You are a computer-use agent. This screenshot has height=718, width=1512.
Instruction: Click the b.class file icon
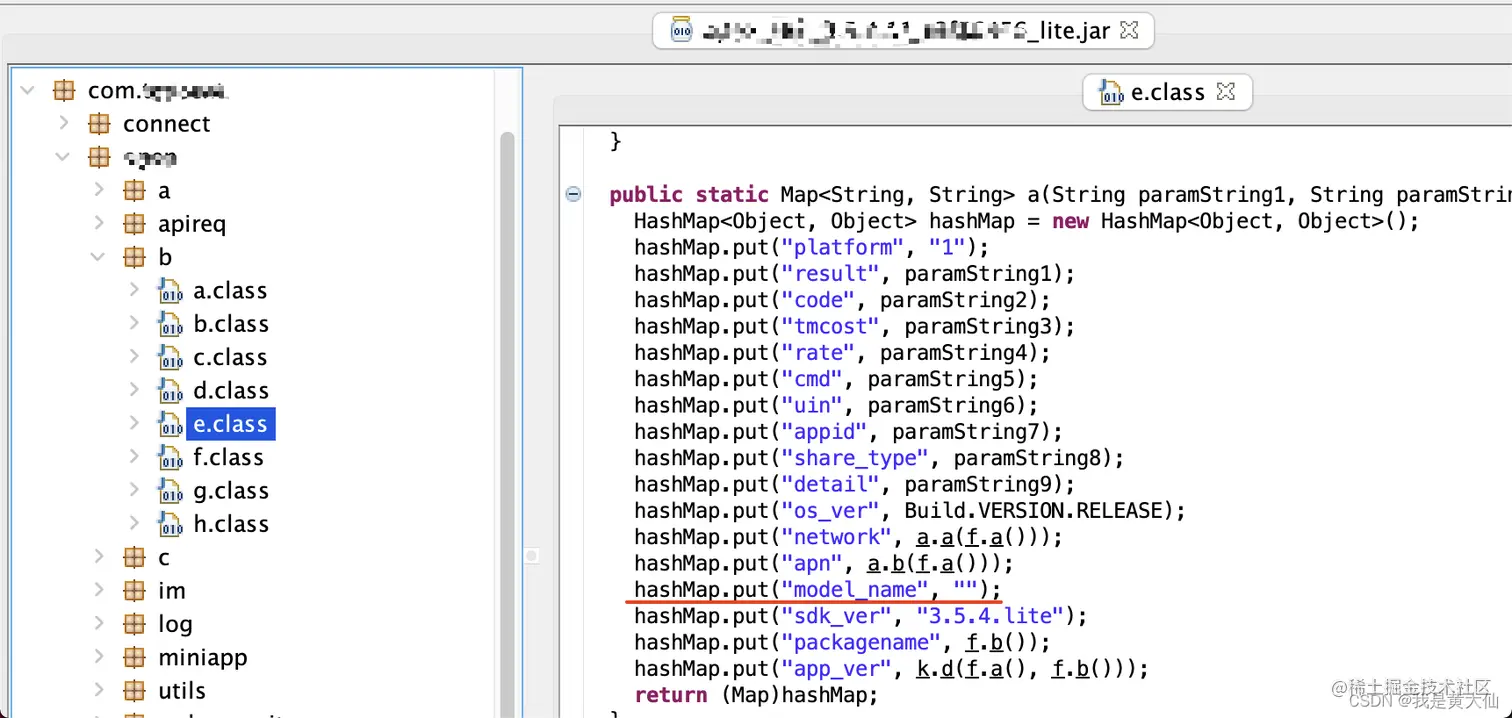(x=170, y=324)
